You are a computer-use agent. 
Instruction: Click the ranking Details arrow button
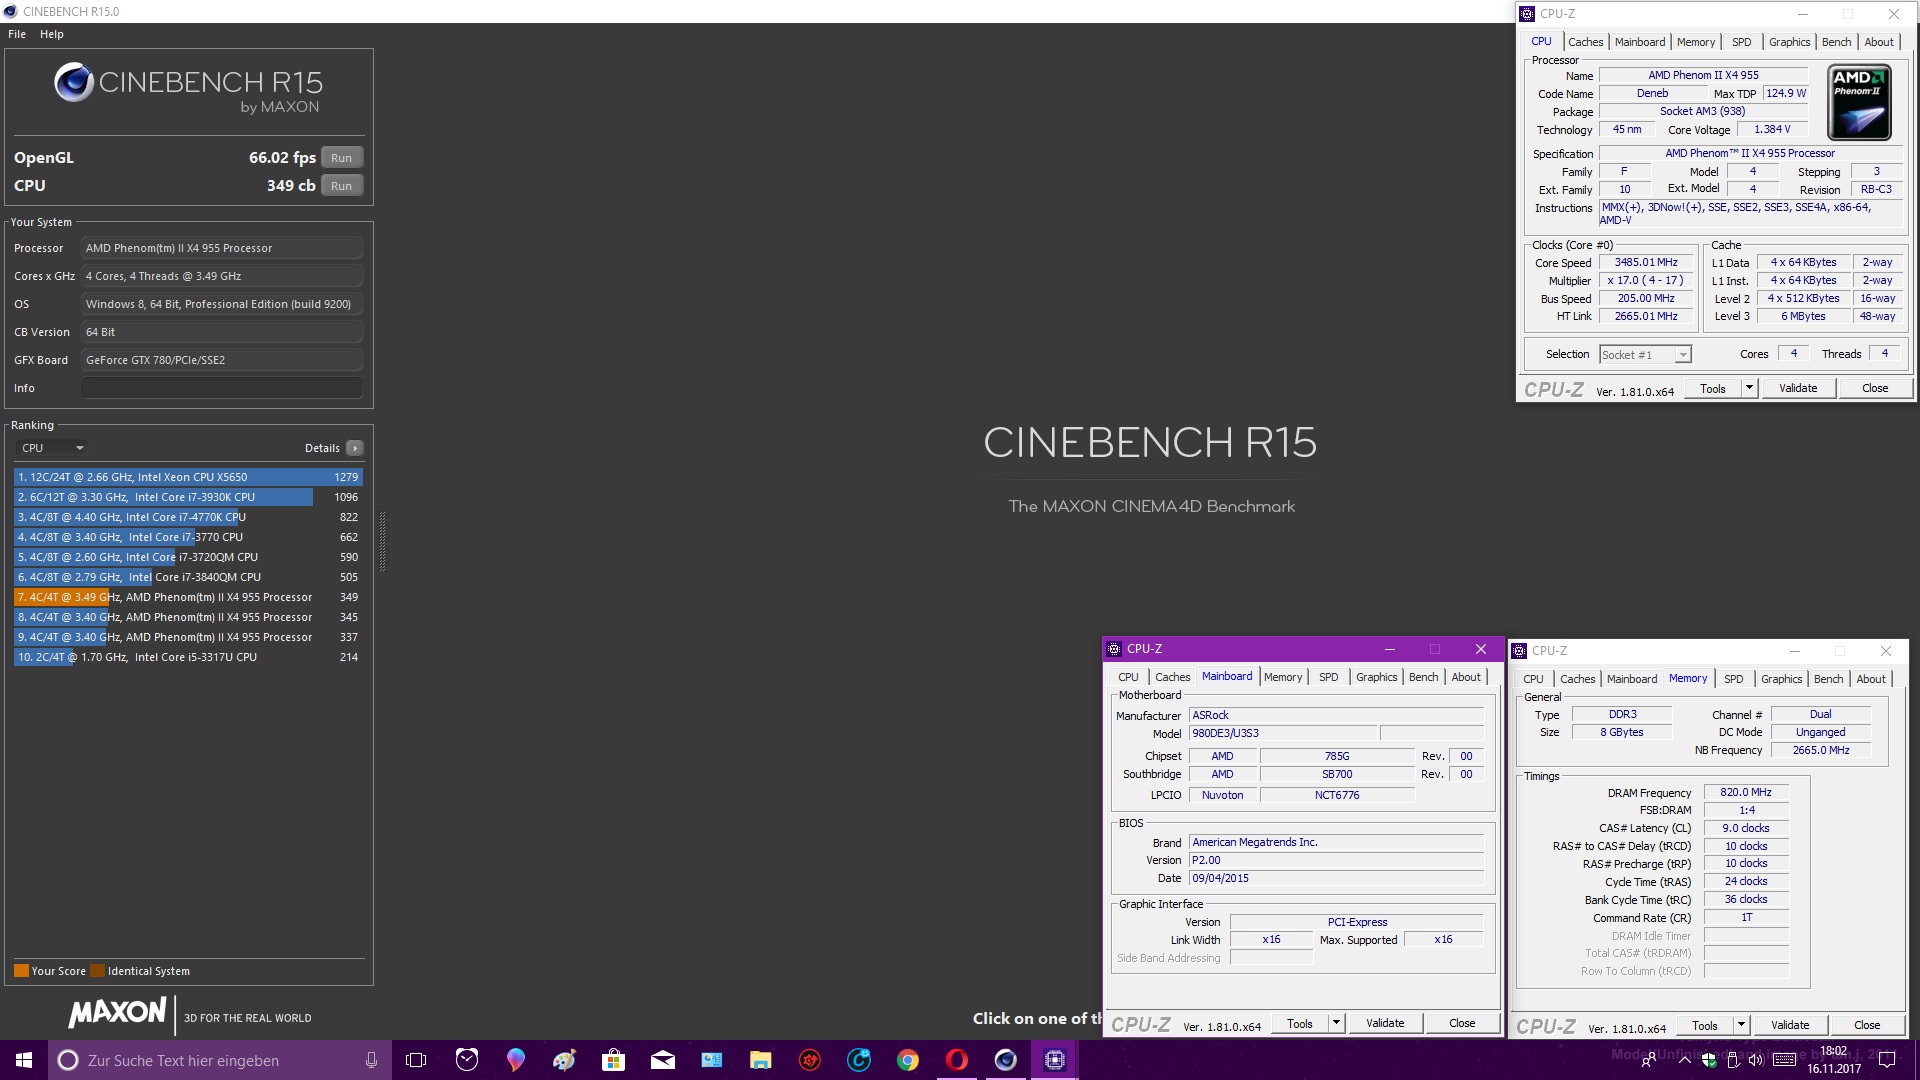(355, 448)
